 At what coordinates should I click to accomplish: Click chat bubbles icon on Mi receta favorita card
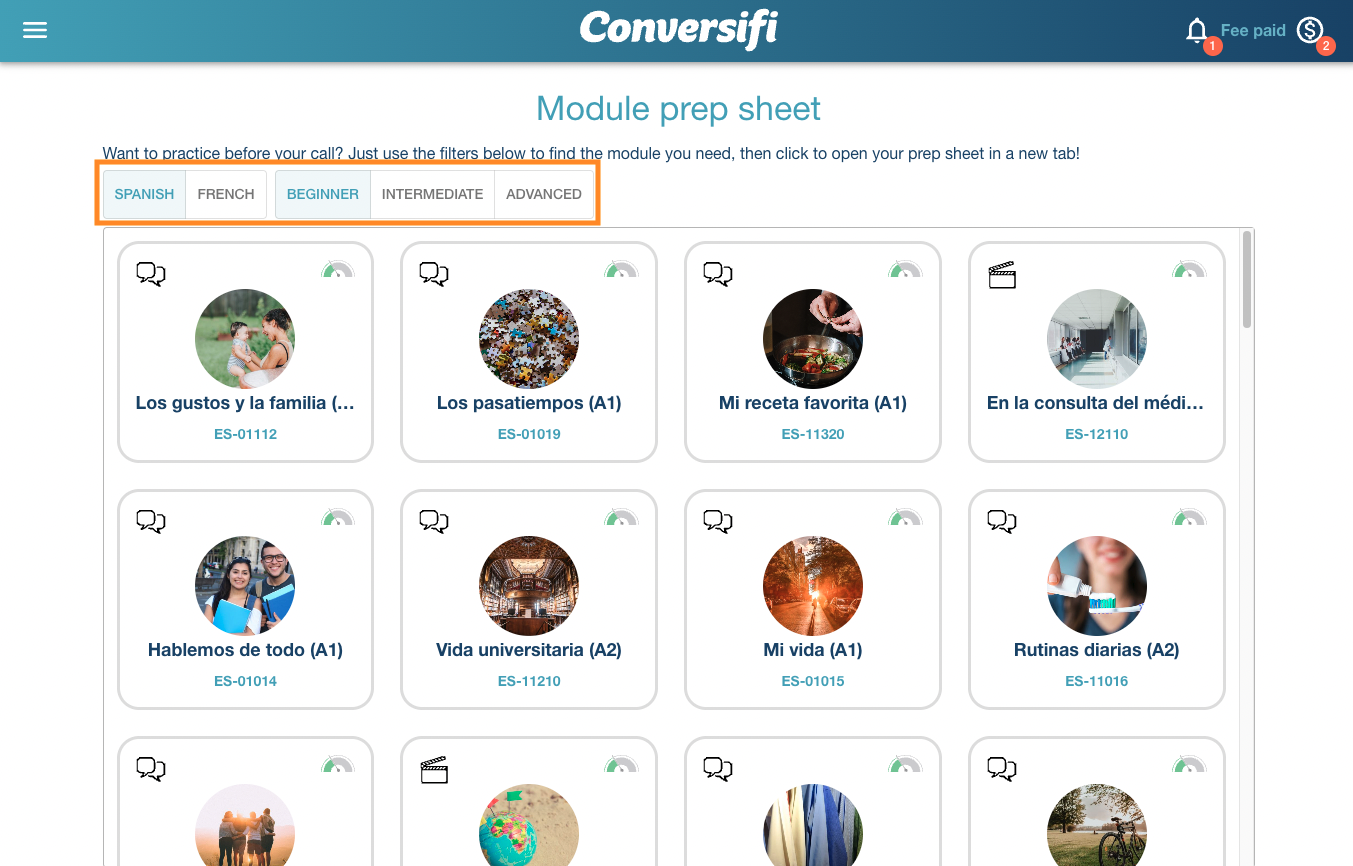pos(718,274)
